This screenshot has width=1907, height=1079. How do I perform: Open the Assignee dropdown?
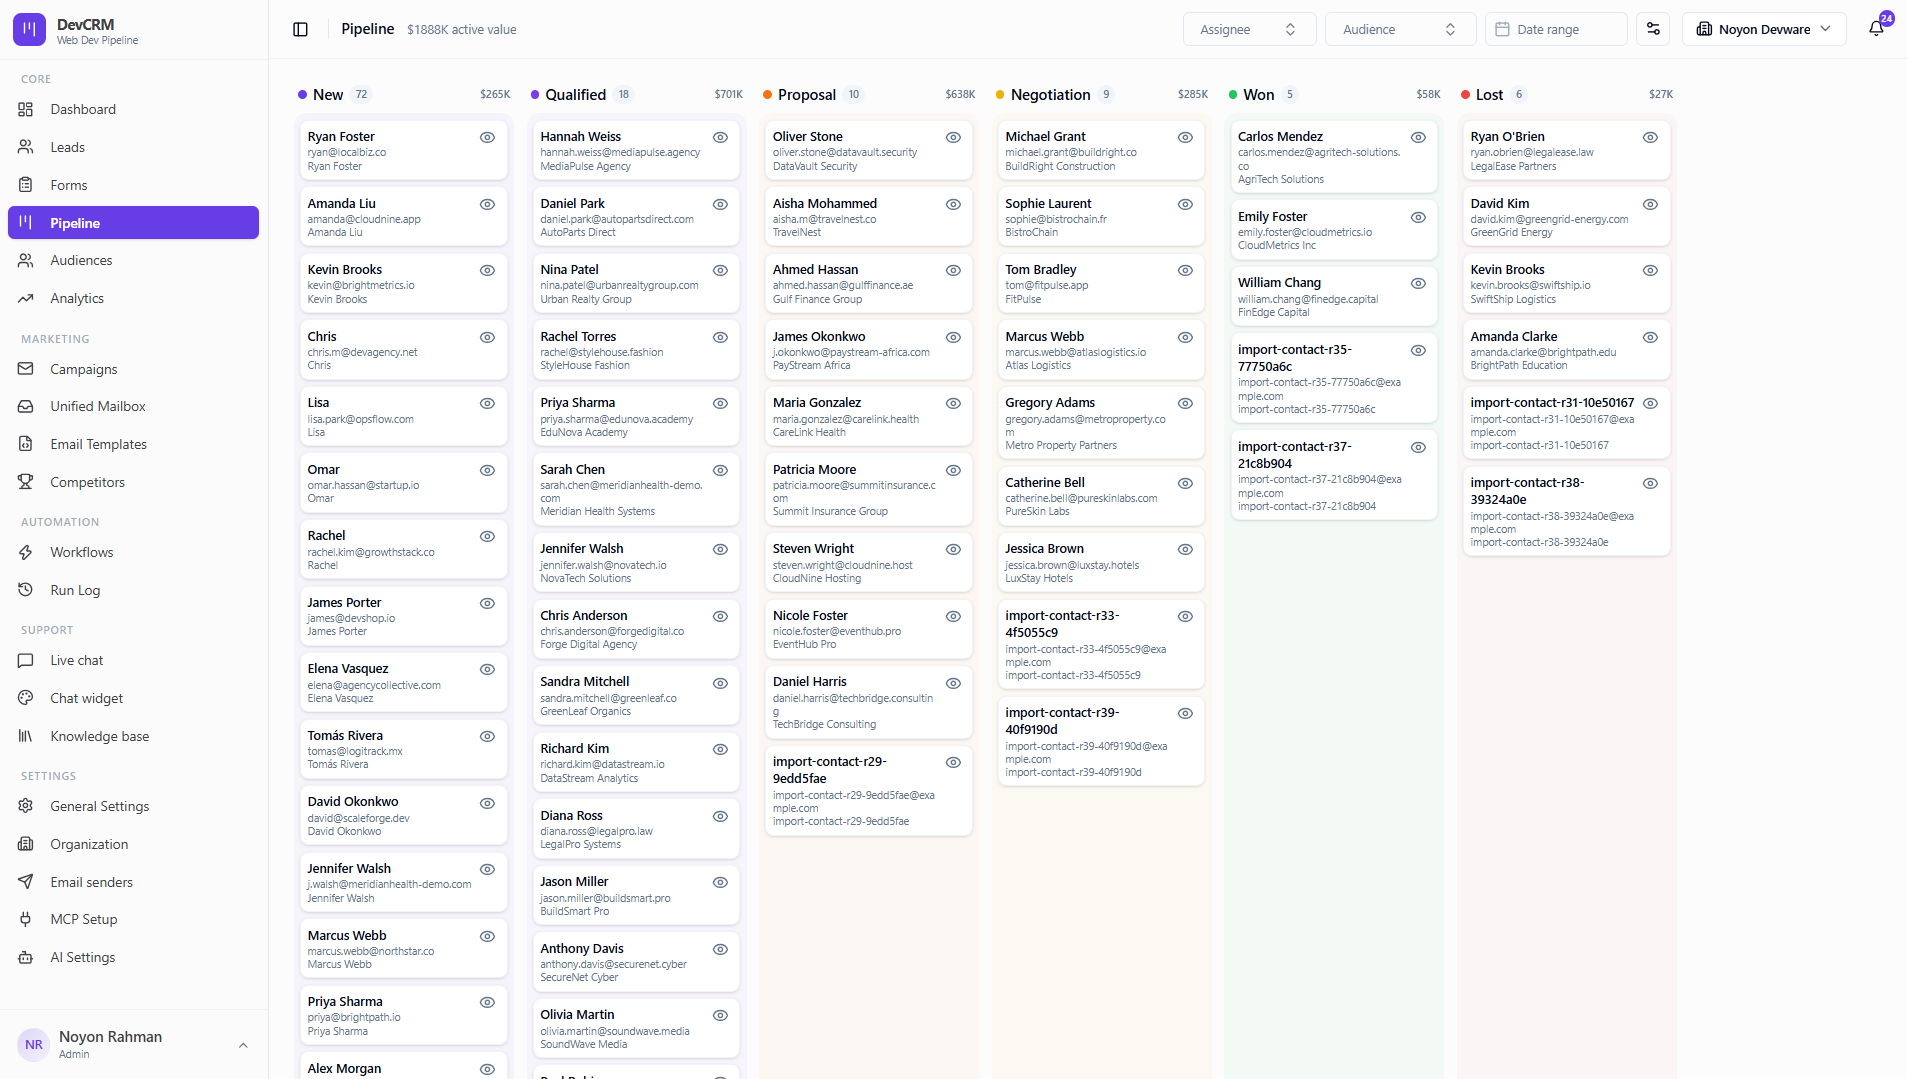pyautogui.click(x=1249, y=29)
